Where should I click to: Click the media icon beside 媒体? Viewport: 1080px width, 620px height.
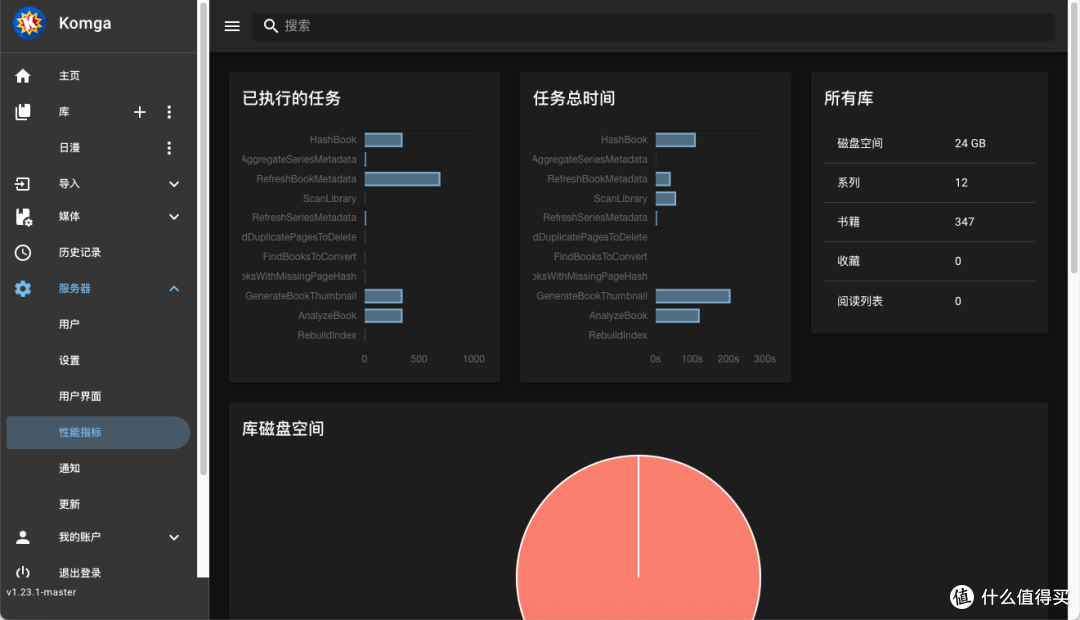coord(23,217)
